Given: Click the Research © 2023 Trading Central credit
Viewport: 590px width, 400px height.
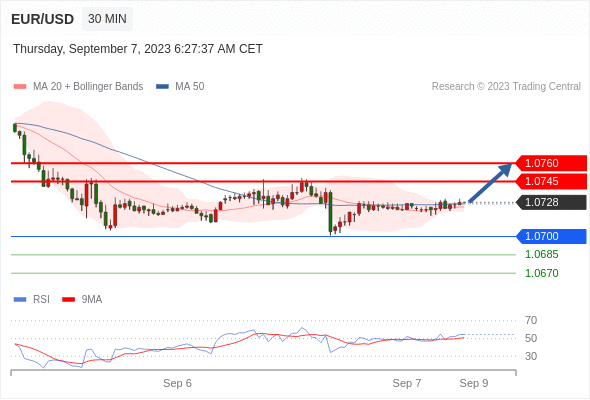Looking at the screenshot, I should coord(506,87).
